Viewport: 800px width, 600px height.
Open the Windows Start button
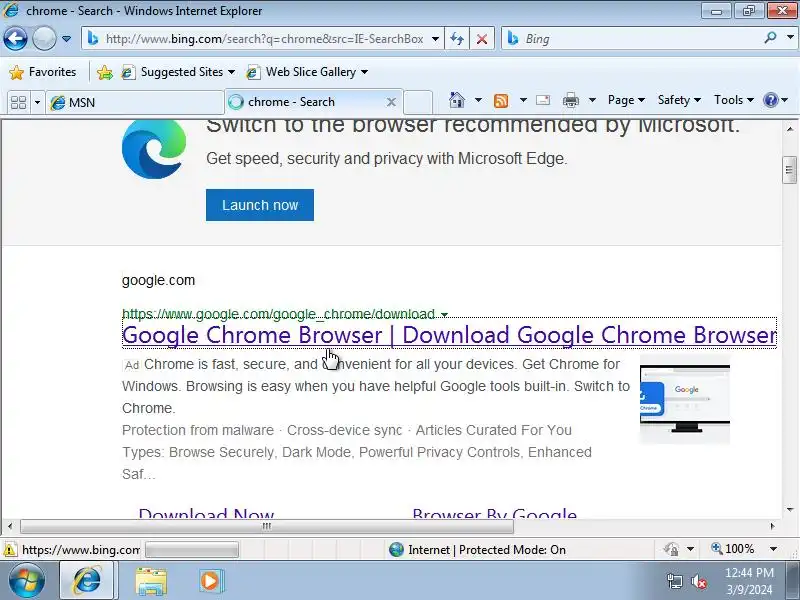click(27, 581)
